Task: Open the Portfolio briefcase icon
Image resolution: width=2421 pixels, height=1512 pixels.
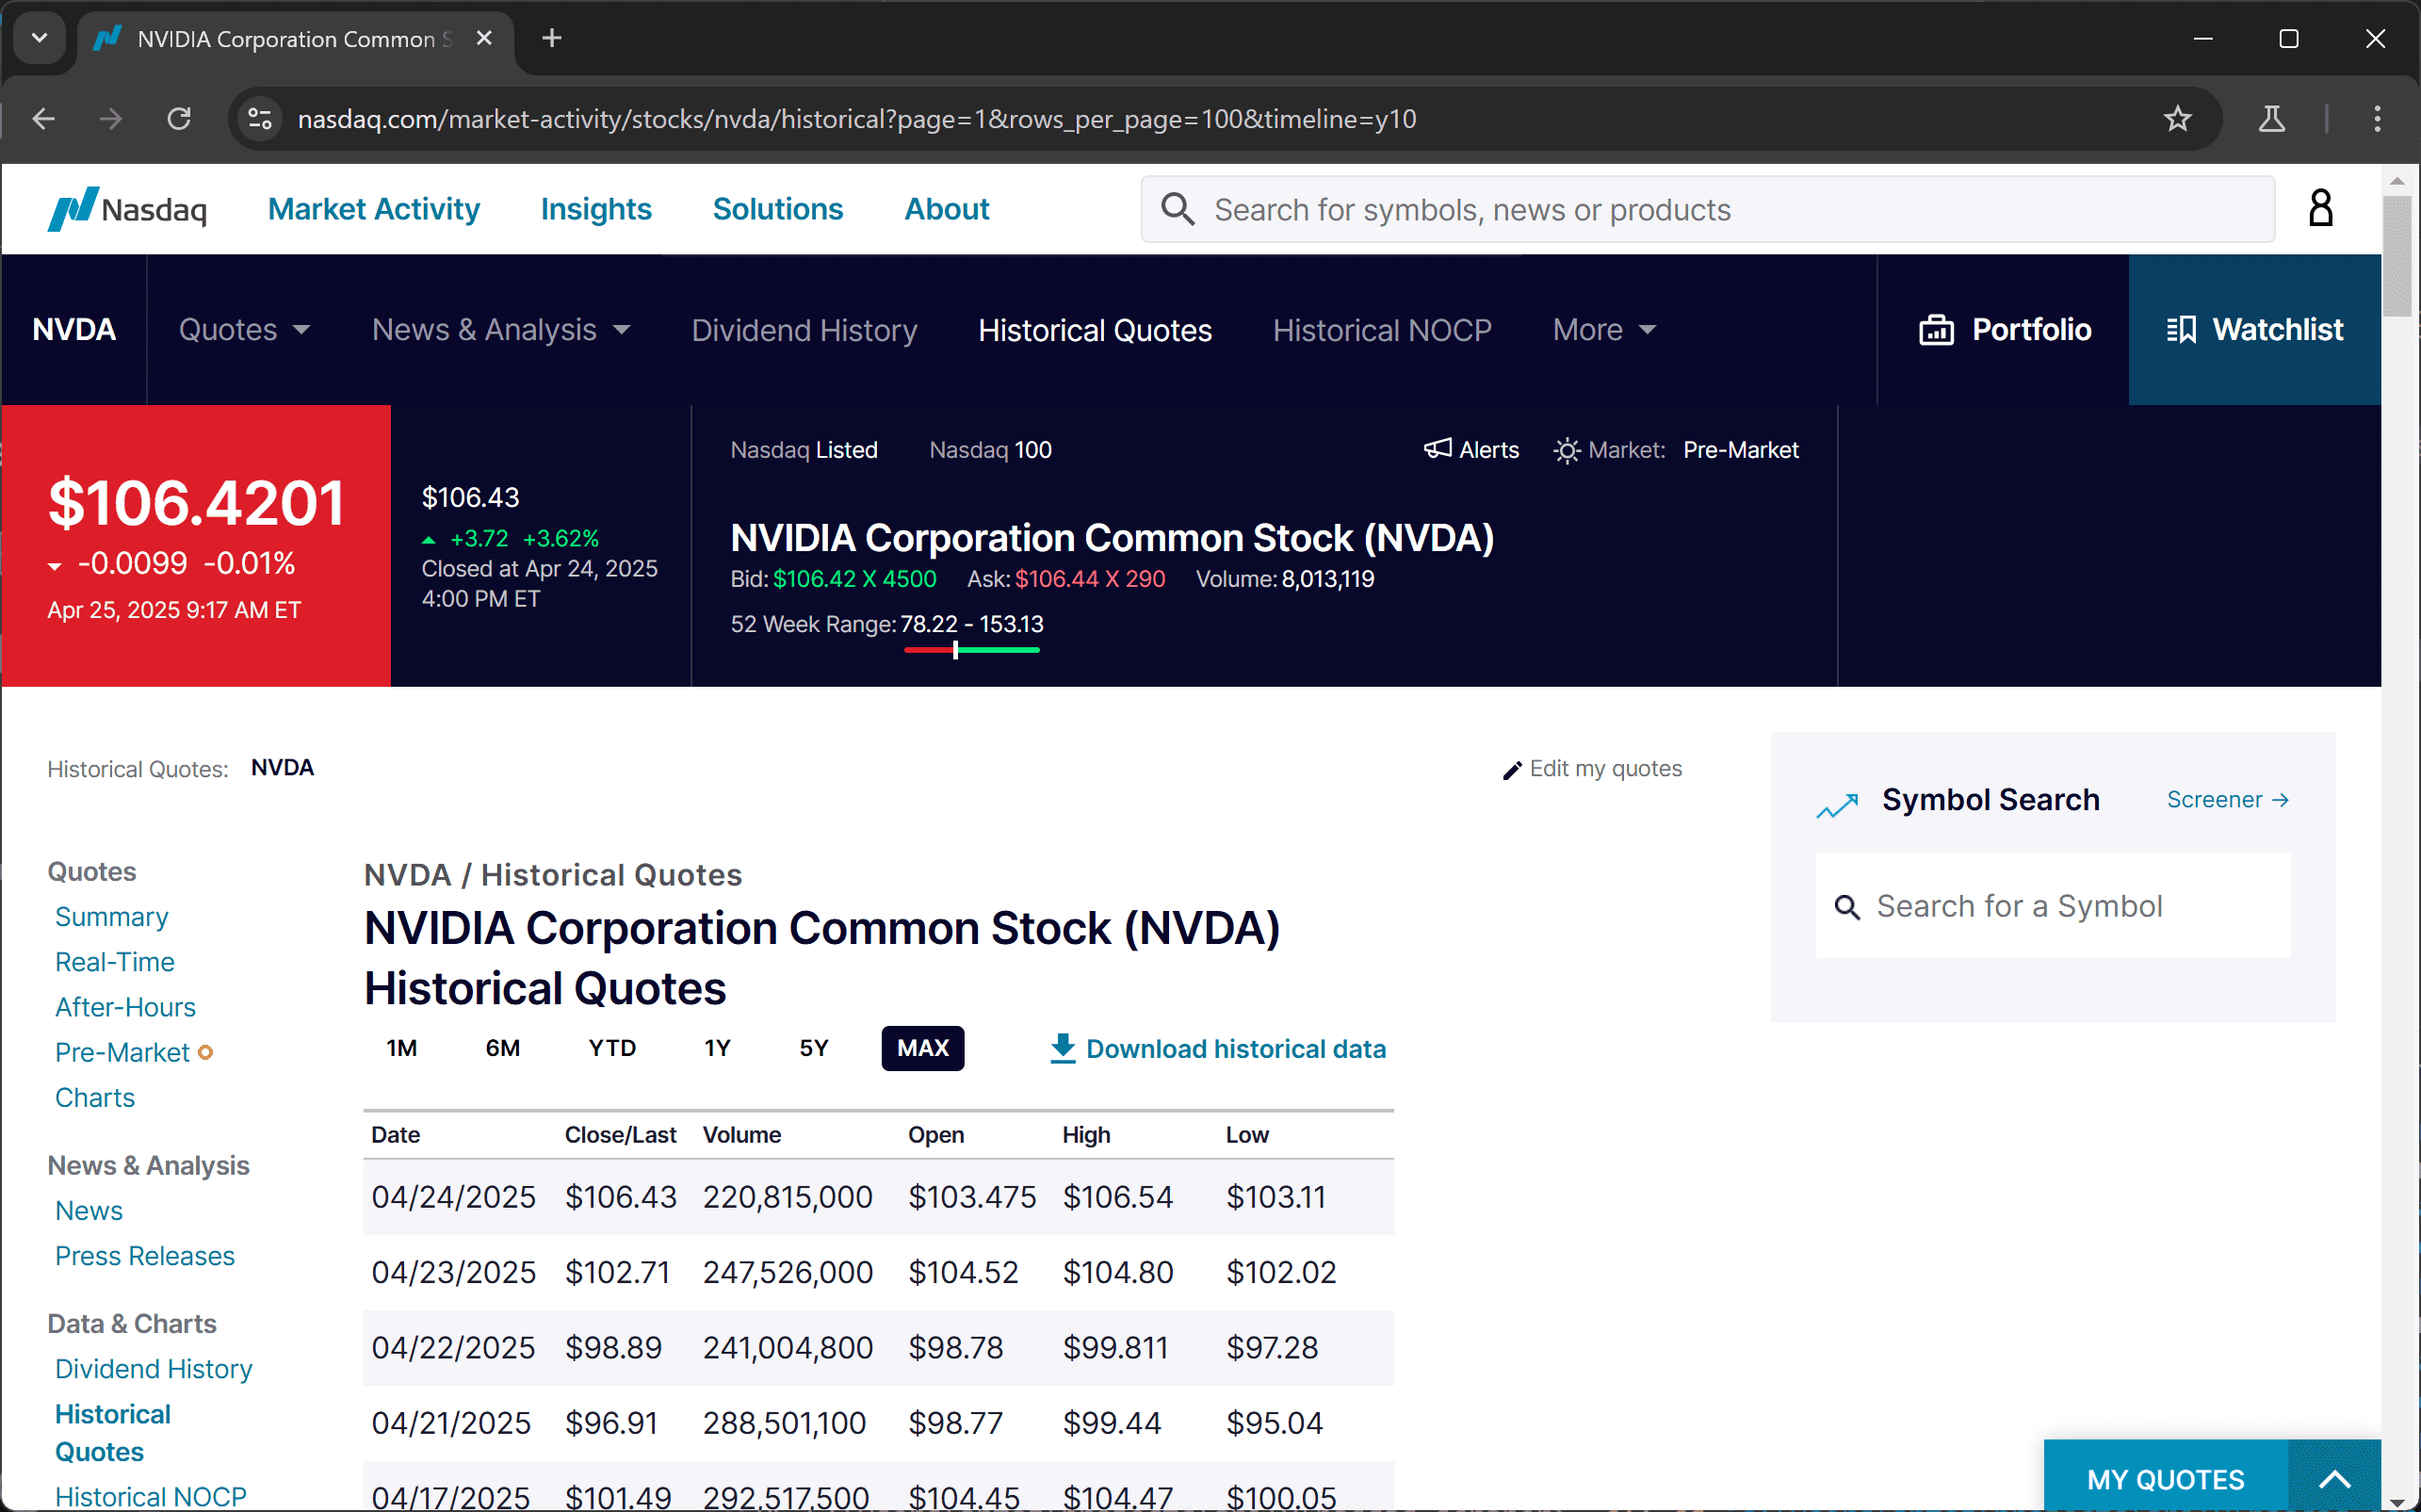Action: (1936, 330)
